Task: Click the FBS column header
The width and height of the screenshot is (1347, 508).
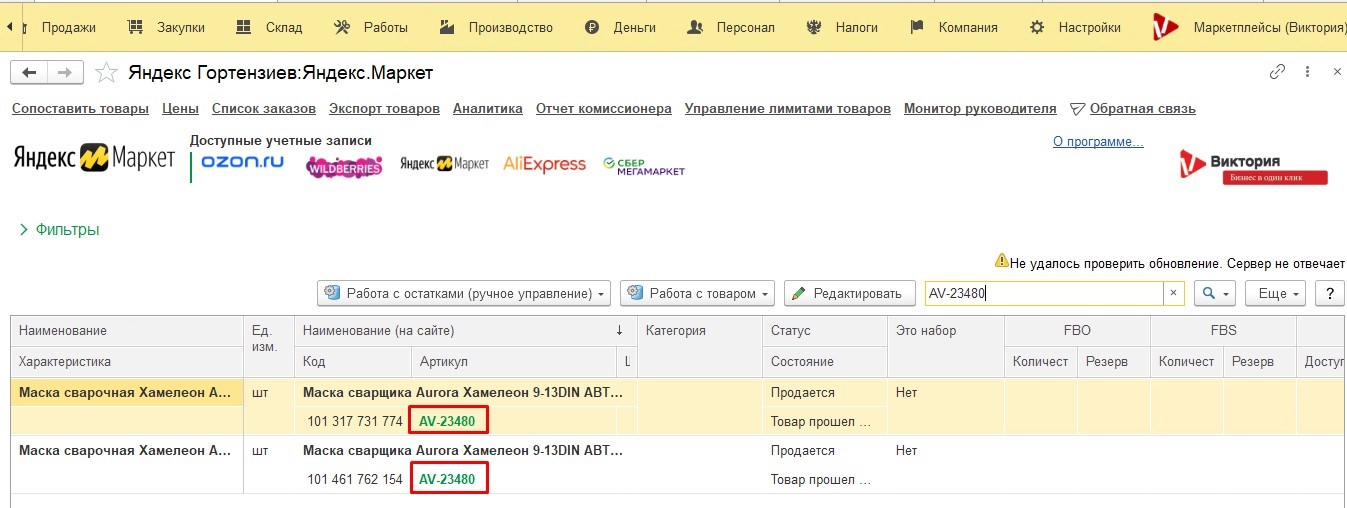Action: [1223, 330]
